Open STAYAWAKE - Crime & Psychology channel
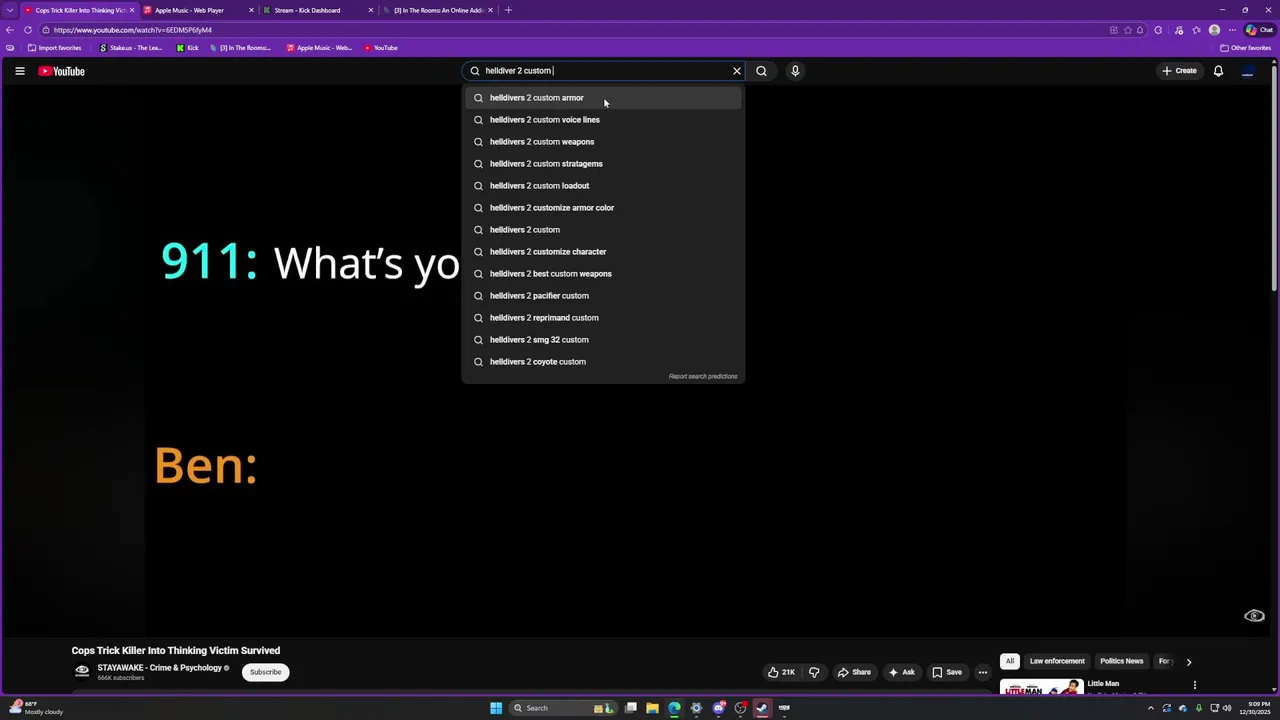This screenshot has width=1280, height=720. pos(159,668)
